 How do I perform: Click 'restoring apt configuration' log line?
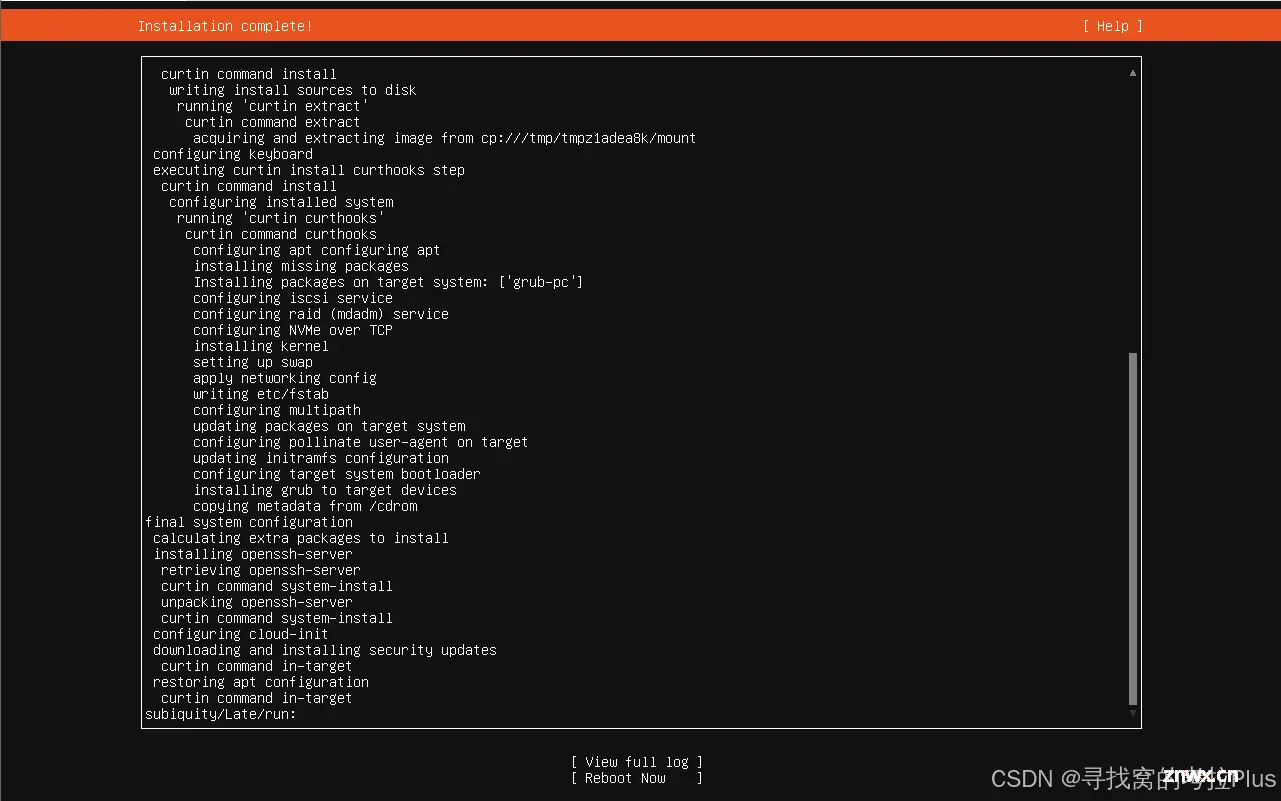tap(261, 682)
